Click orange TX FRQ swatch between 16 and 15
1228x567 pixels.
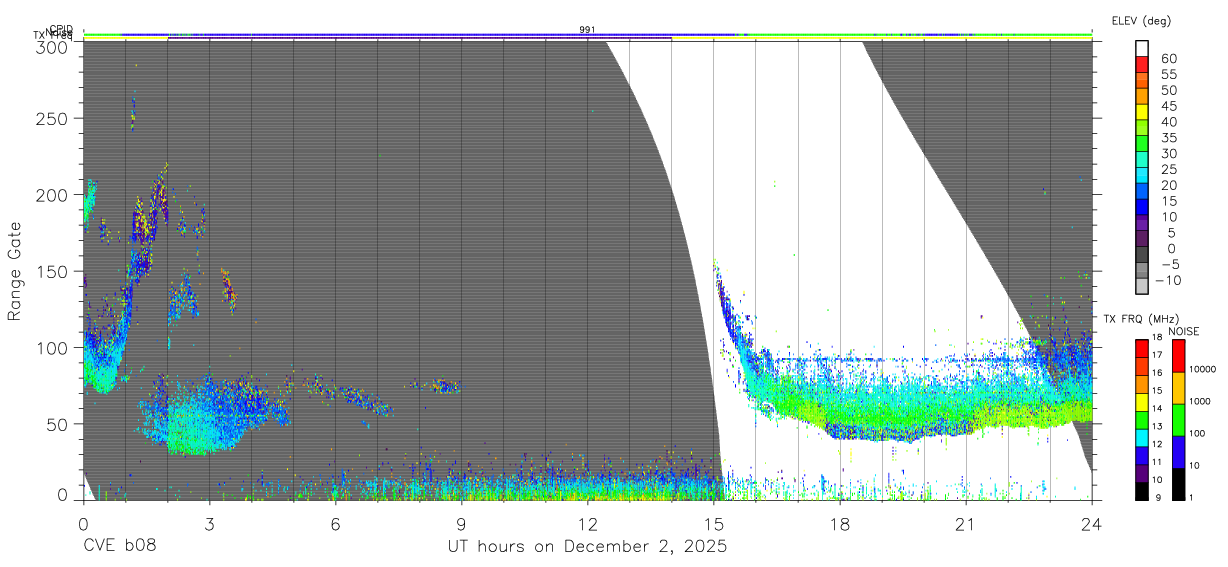[1142, 384]
